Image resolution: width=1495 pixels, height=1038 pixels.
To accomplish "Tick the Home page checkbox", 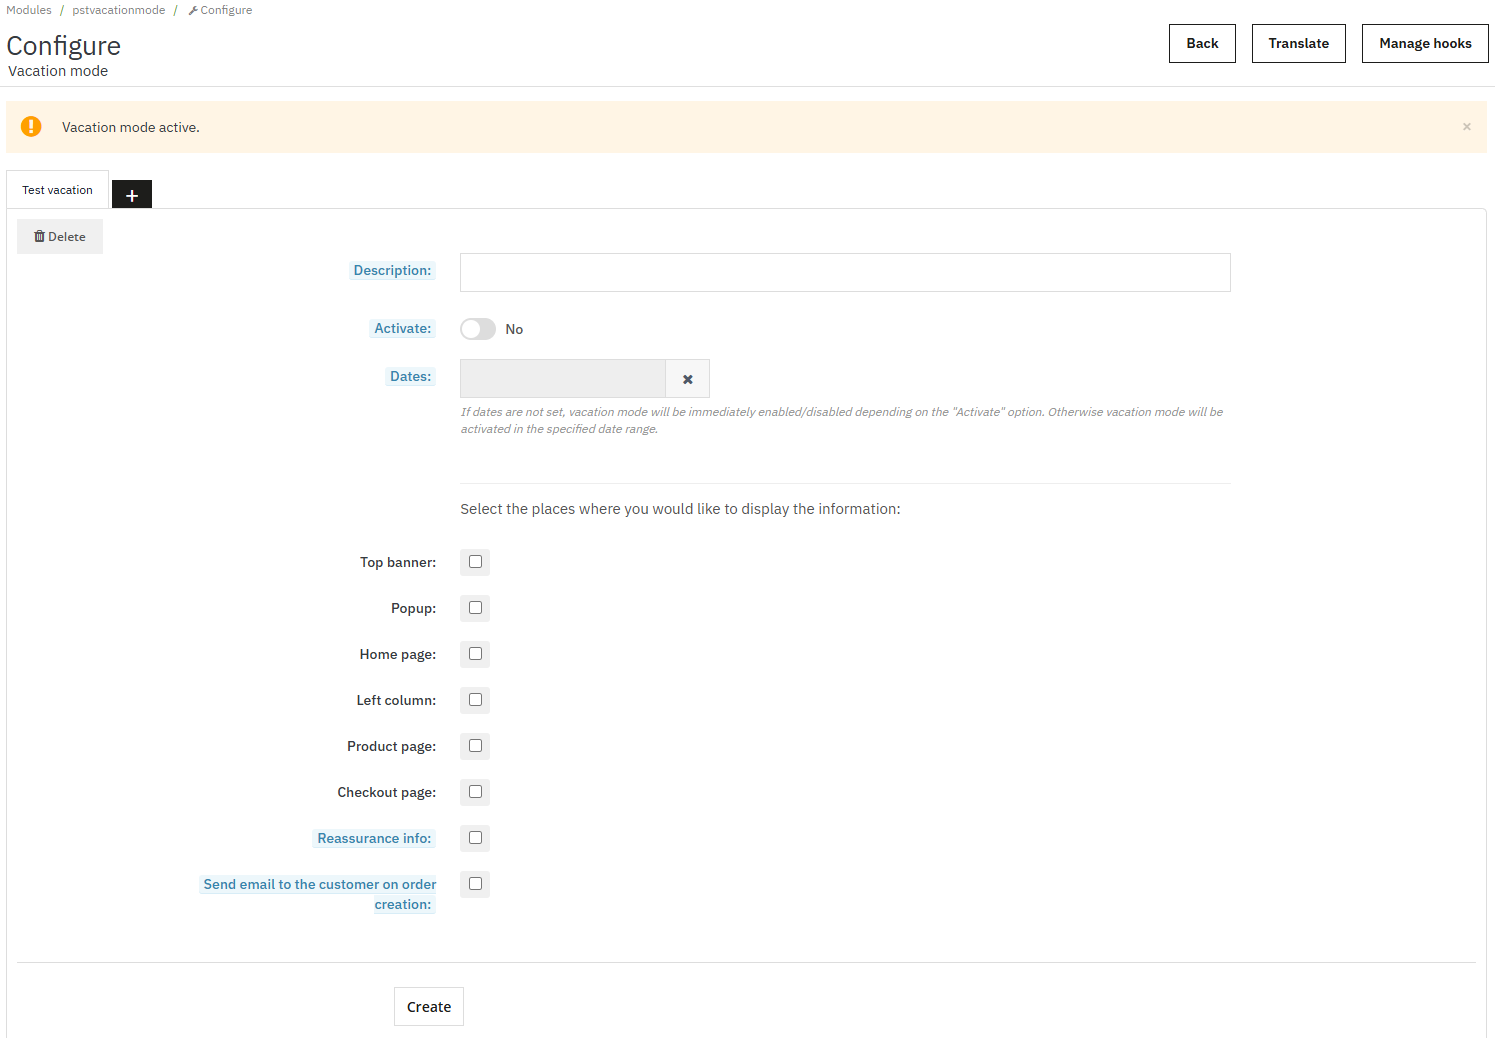I will click(x=475, y=654).
